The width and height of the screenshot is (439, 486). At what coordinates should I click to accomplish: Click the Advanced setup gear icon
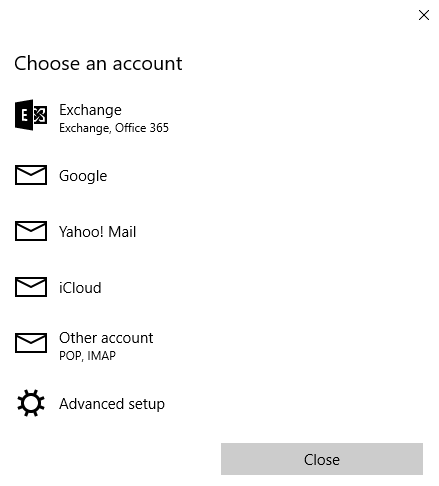tap(31, 403)
